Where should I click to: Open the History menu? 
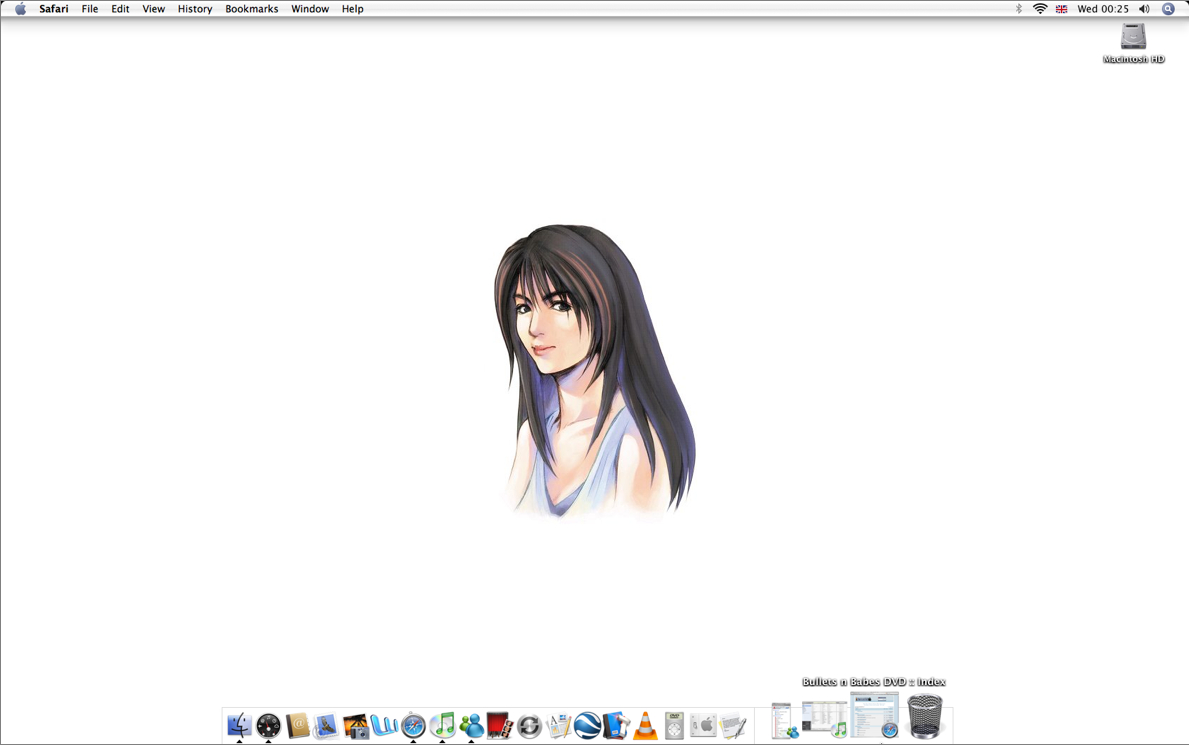(195, 9)
